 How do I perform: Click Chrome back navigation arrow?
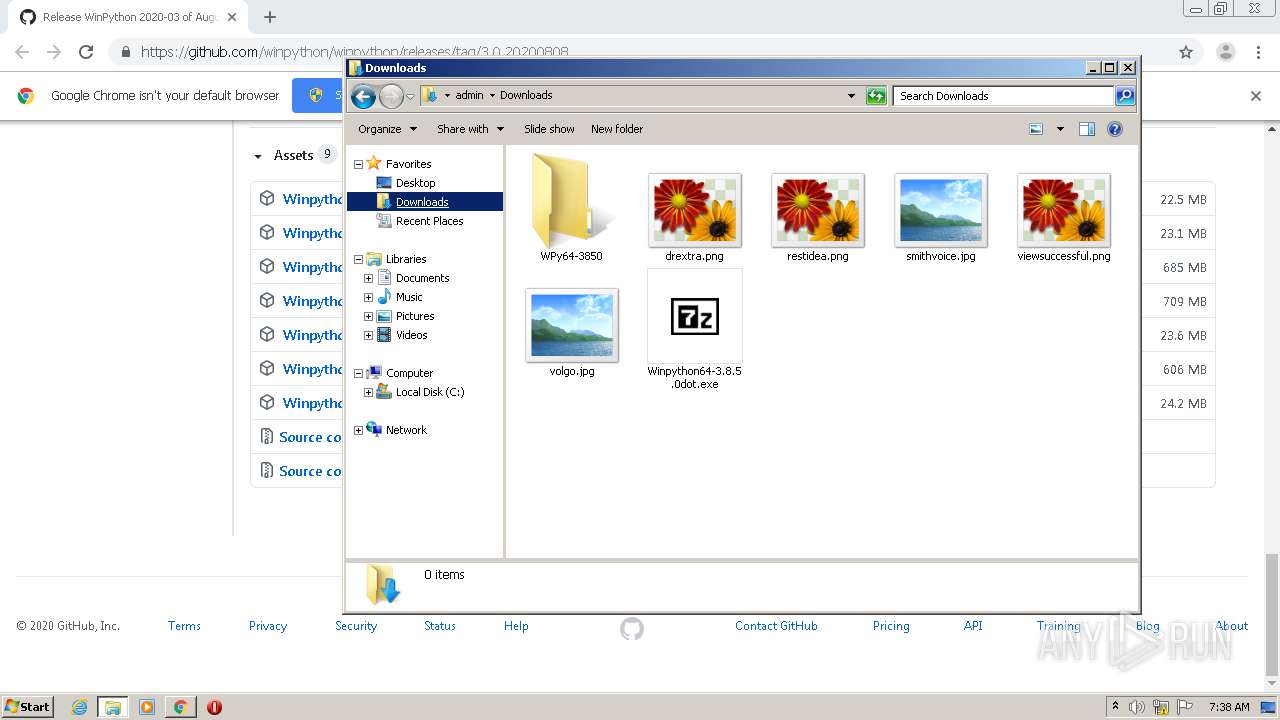pyautogui.click(x=22, y=52)
